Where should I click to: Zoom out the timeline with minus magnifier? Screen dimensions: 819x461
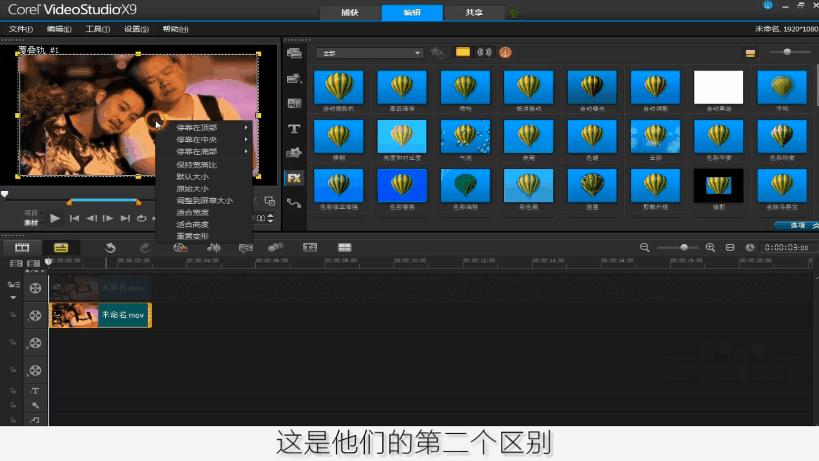click(x=645, y=247)
